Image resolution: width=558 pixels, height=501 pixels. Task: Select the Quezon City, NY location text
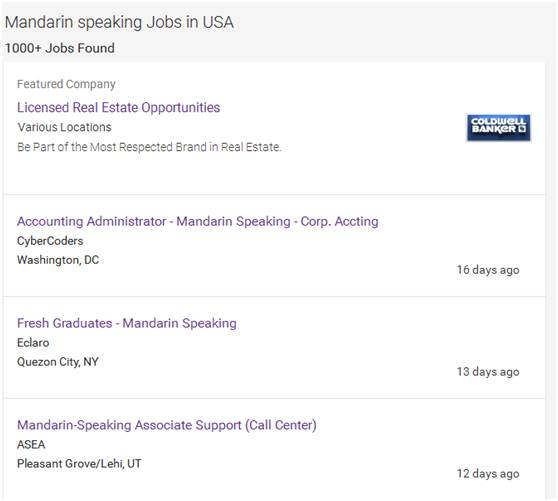click(x=58, y=362)
